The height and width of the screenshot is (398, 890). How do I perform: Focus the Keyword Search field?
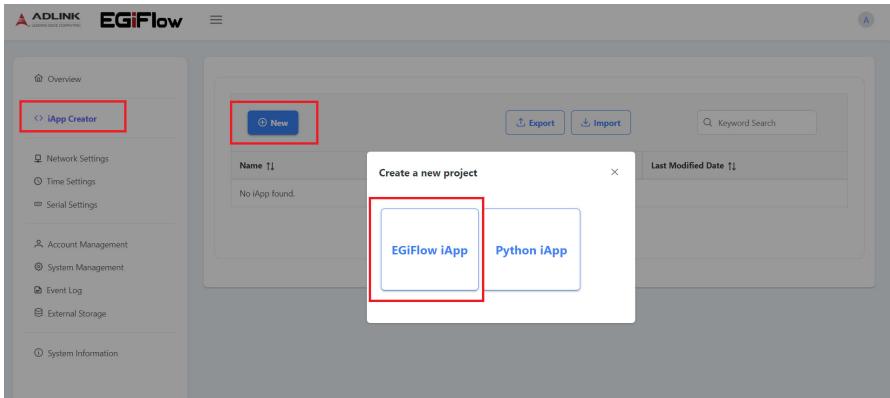(757, 123)
